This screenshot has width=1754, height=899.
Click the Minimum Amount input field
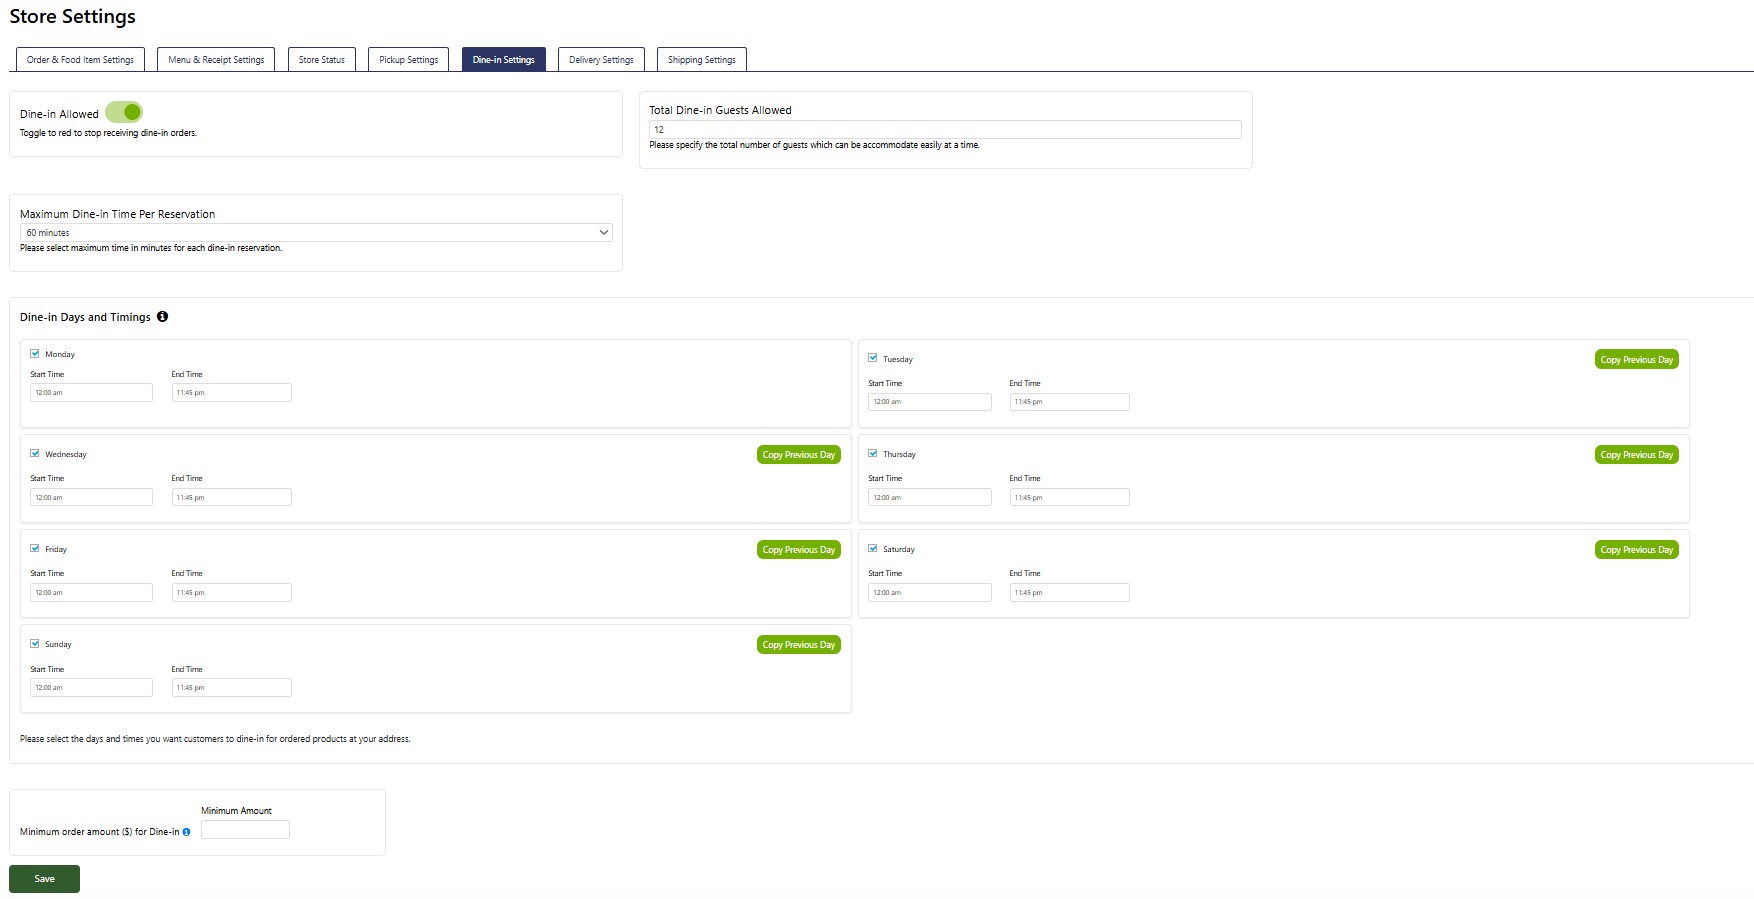(x=245, y=830)
